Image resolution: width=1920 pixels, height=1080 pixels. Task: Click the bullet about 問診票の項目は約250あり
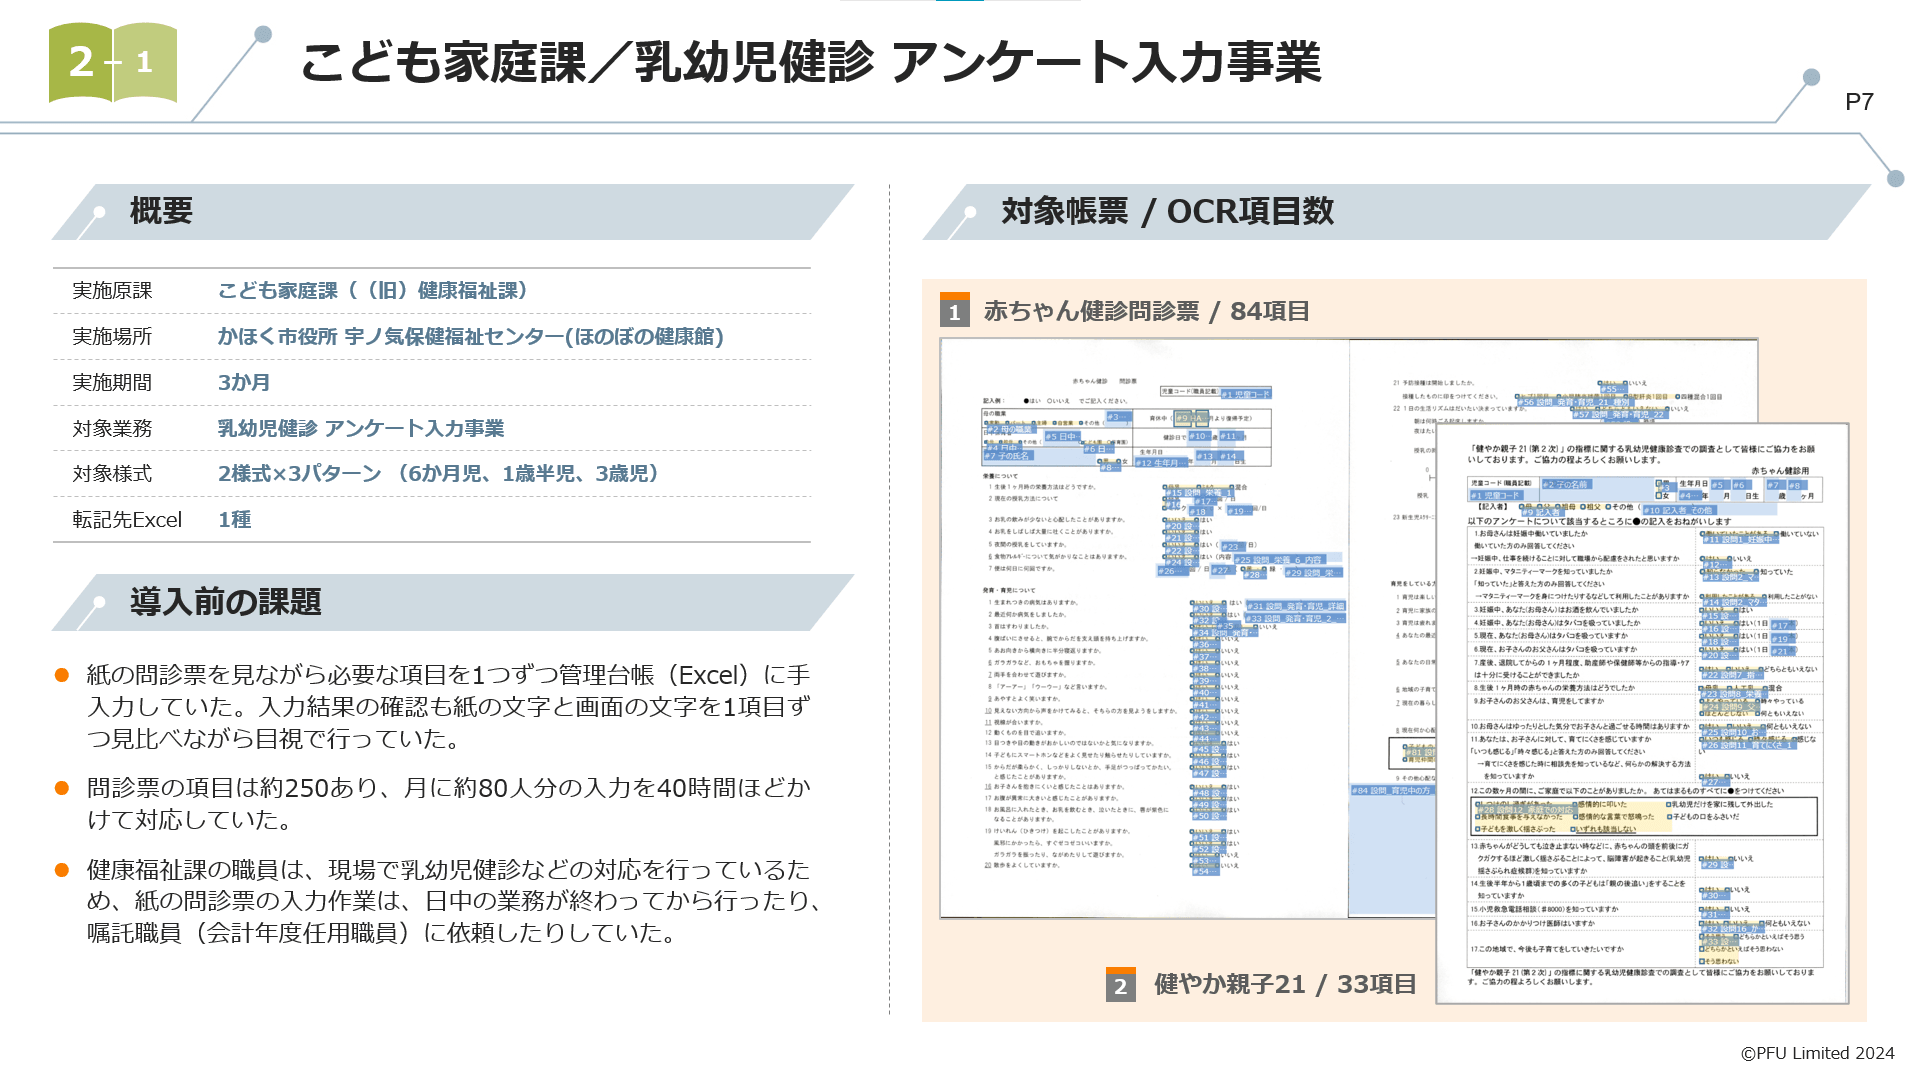click(x=448, y=804)
